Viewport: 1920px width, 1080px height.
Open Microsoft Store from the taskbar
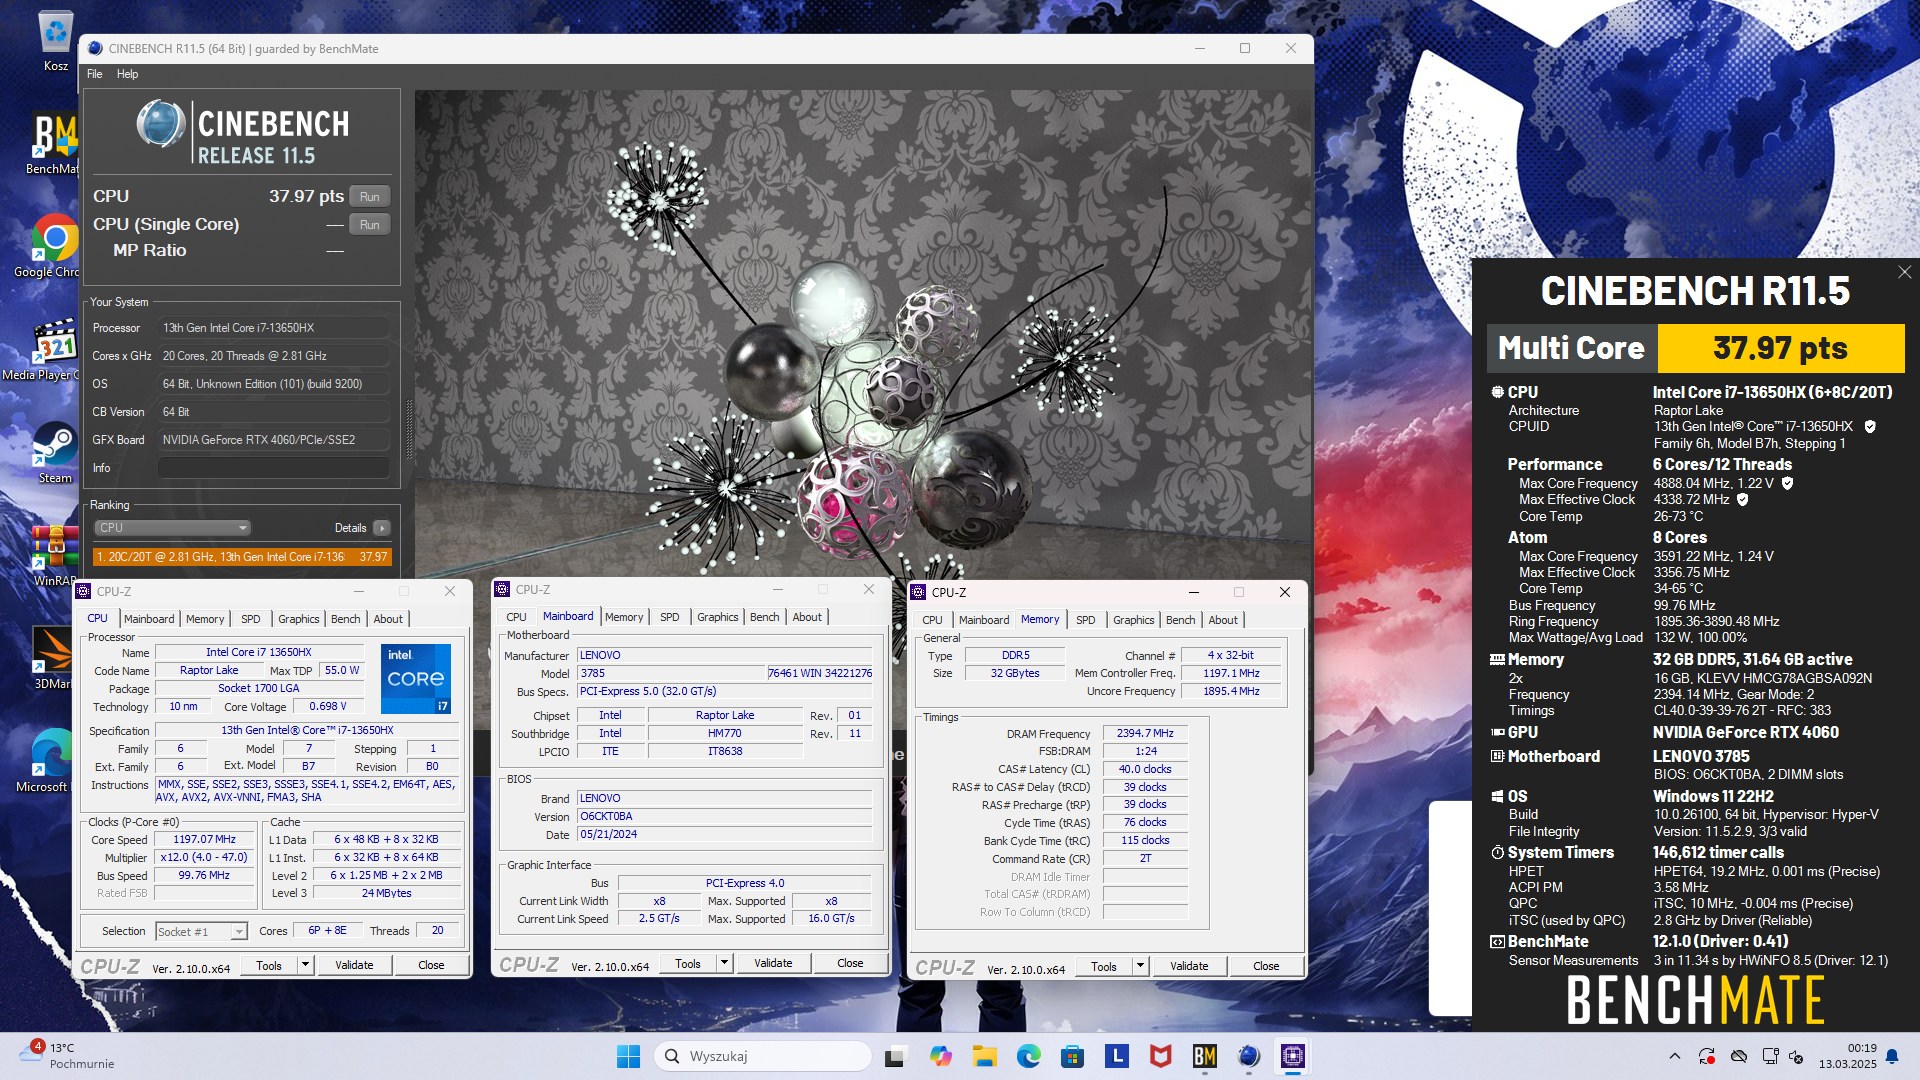click(x=1072, y=1056)
